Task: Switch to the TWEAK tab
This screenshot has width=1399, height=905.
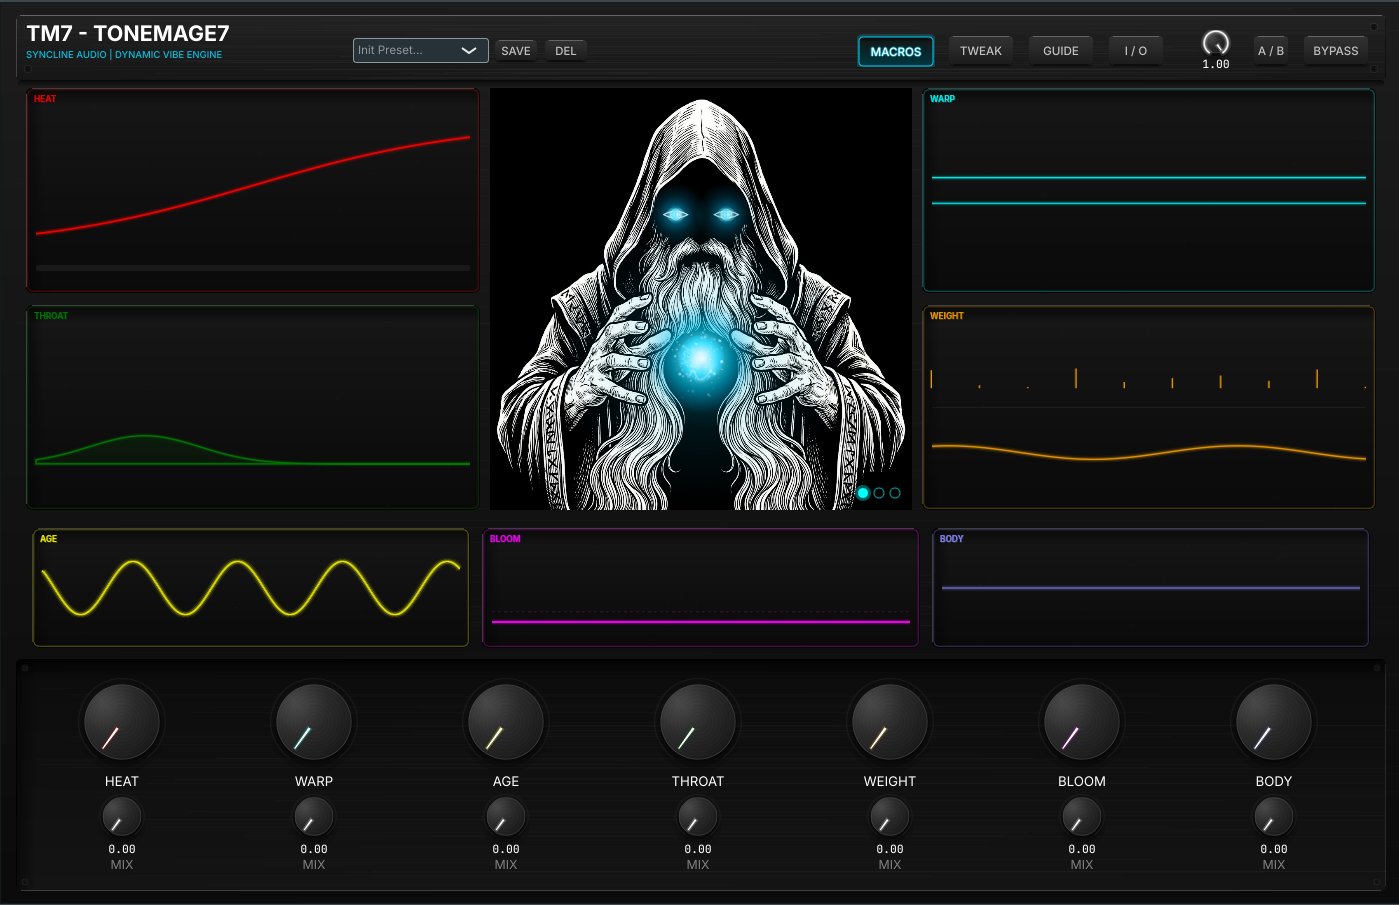Action: [x=980, y=50]
